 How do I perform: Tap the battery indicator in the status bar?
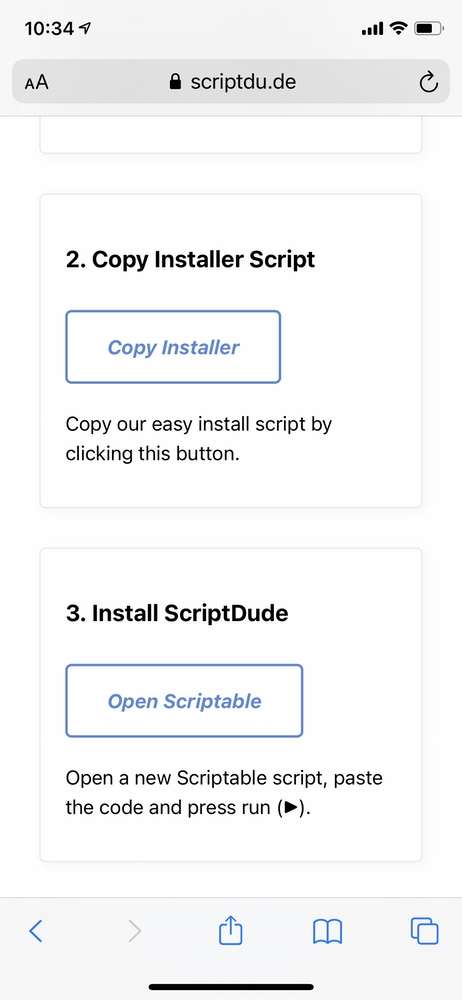pyautogui.click(x=429, y=29)
